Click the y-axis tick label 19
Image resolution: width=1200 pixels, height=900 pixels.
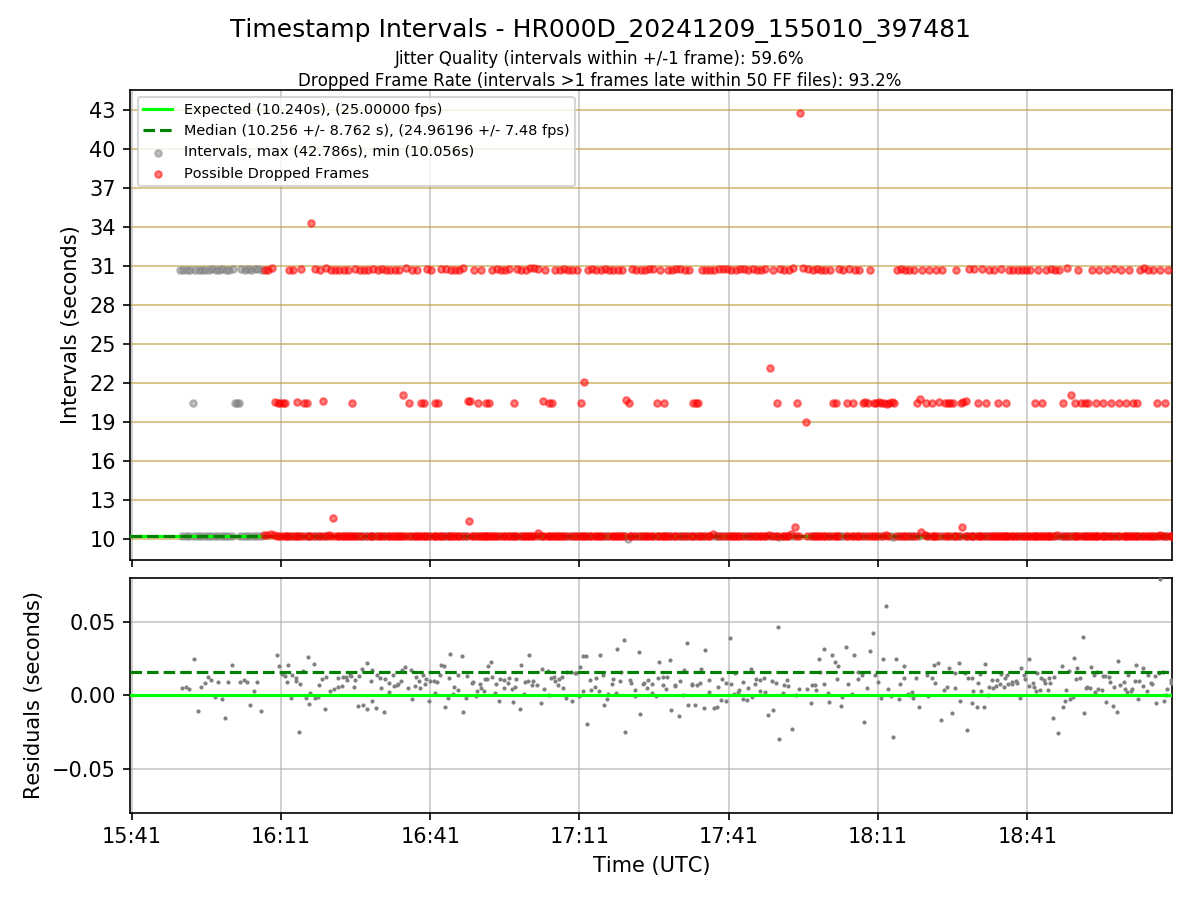tap(103, 422)
